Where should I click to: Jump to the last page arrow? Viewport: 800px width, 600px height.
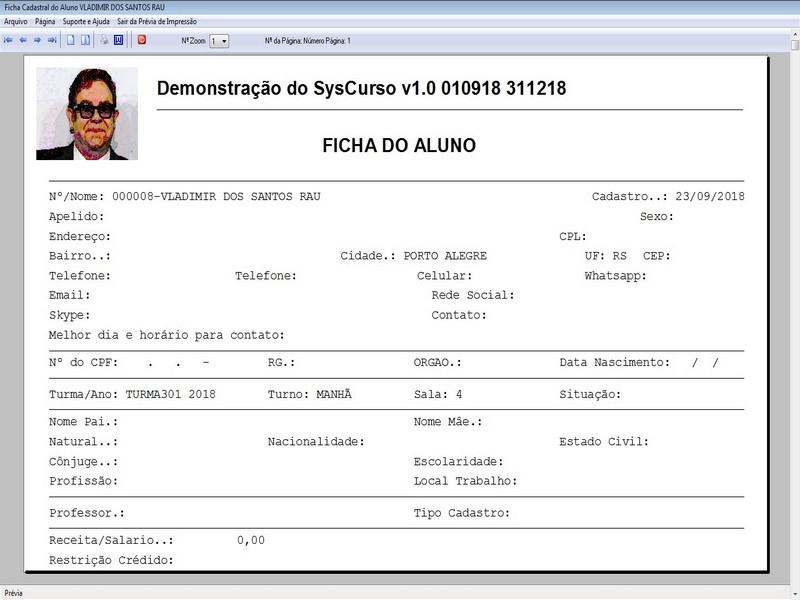52,40
